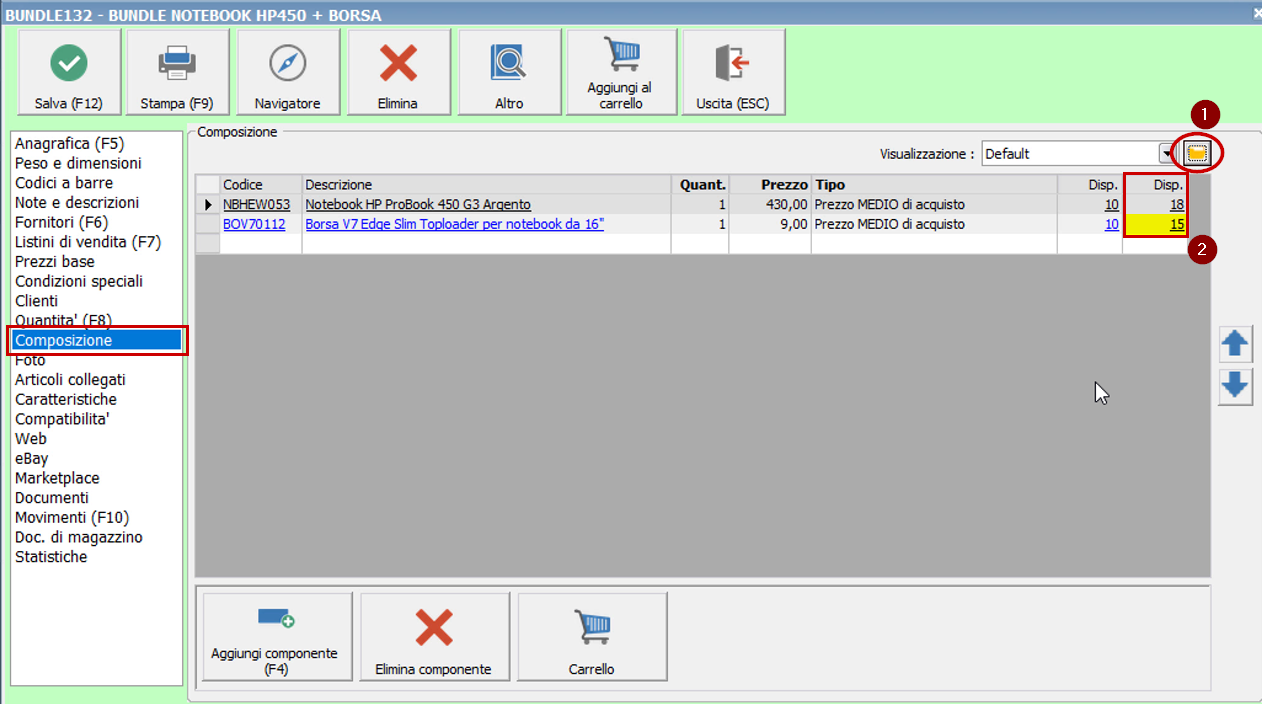1262x704 pixels.
Task: Move component up with blue up arrow
Action: click(1236, 345)
